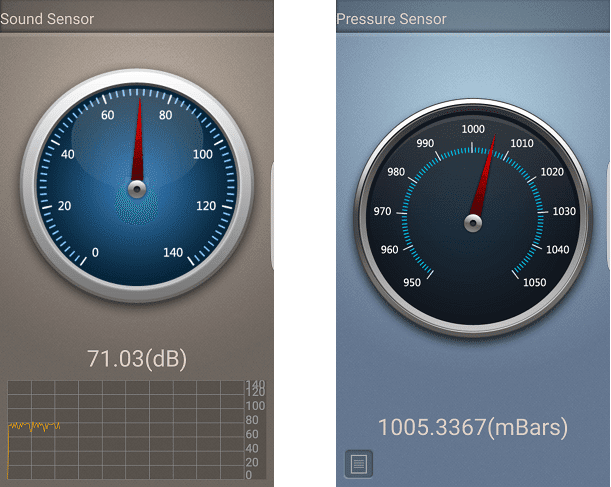Select the Pressure Sensor title bar
Viewport: 611px width, 487px height.
[473, 17]
